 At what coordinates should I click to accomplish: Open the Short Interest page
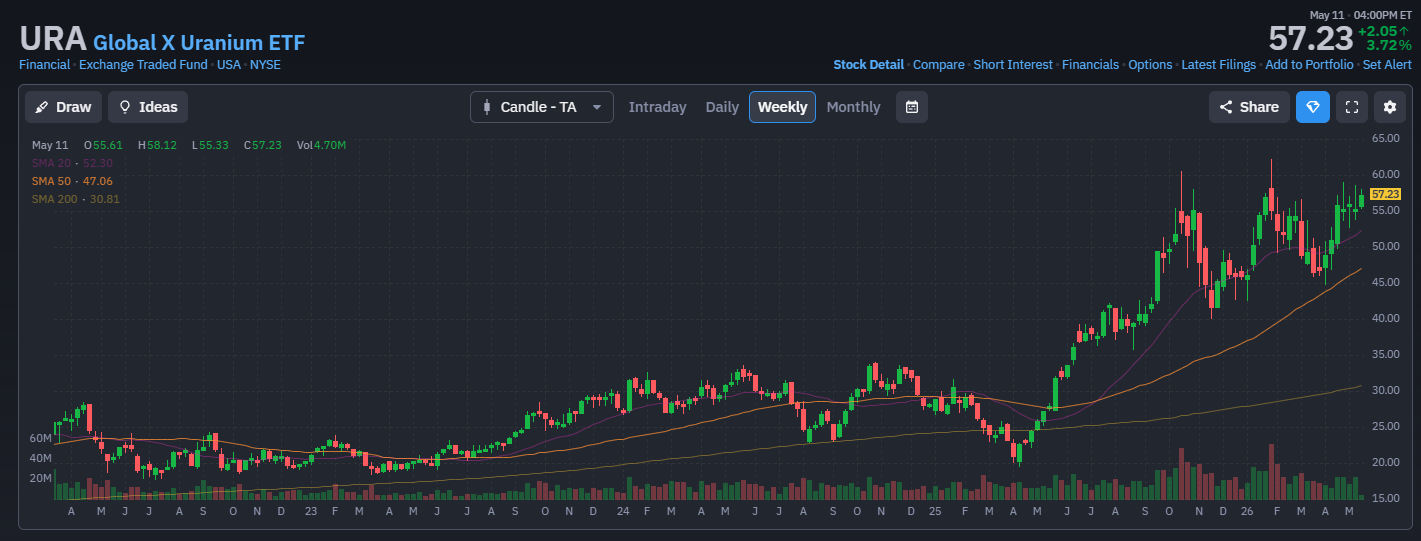[1013, 65]
